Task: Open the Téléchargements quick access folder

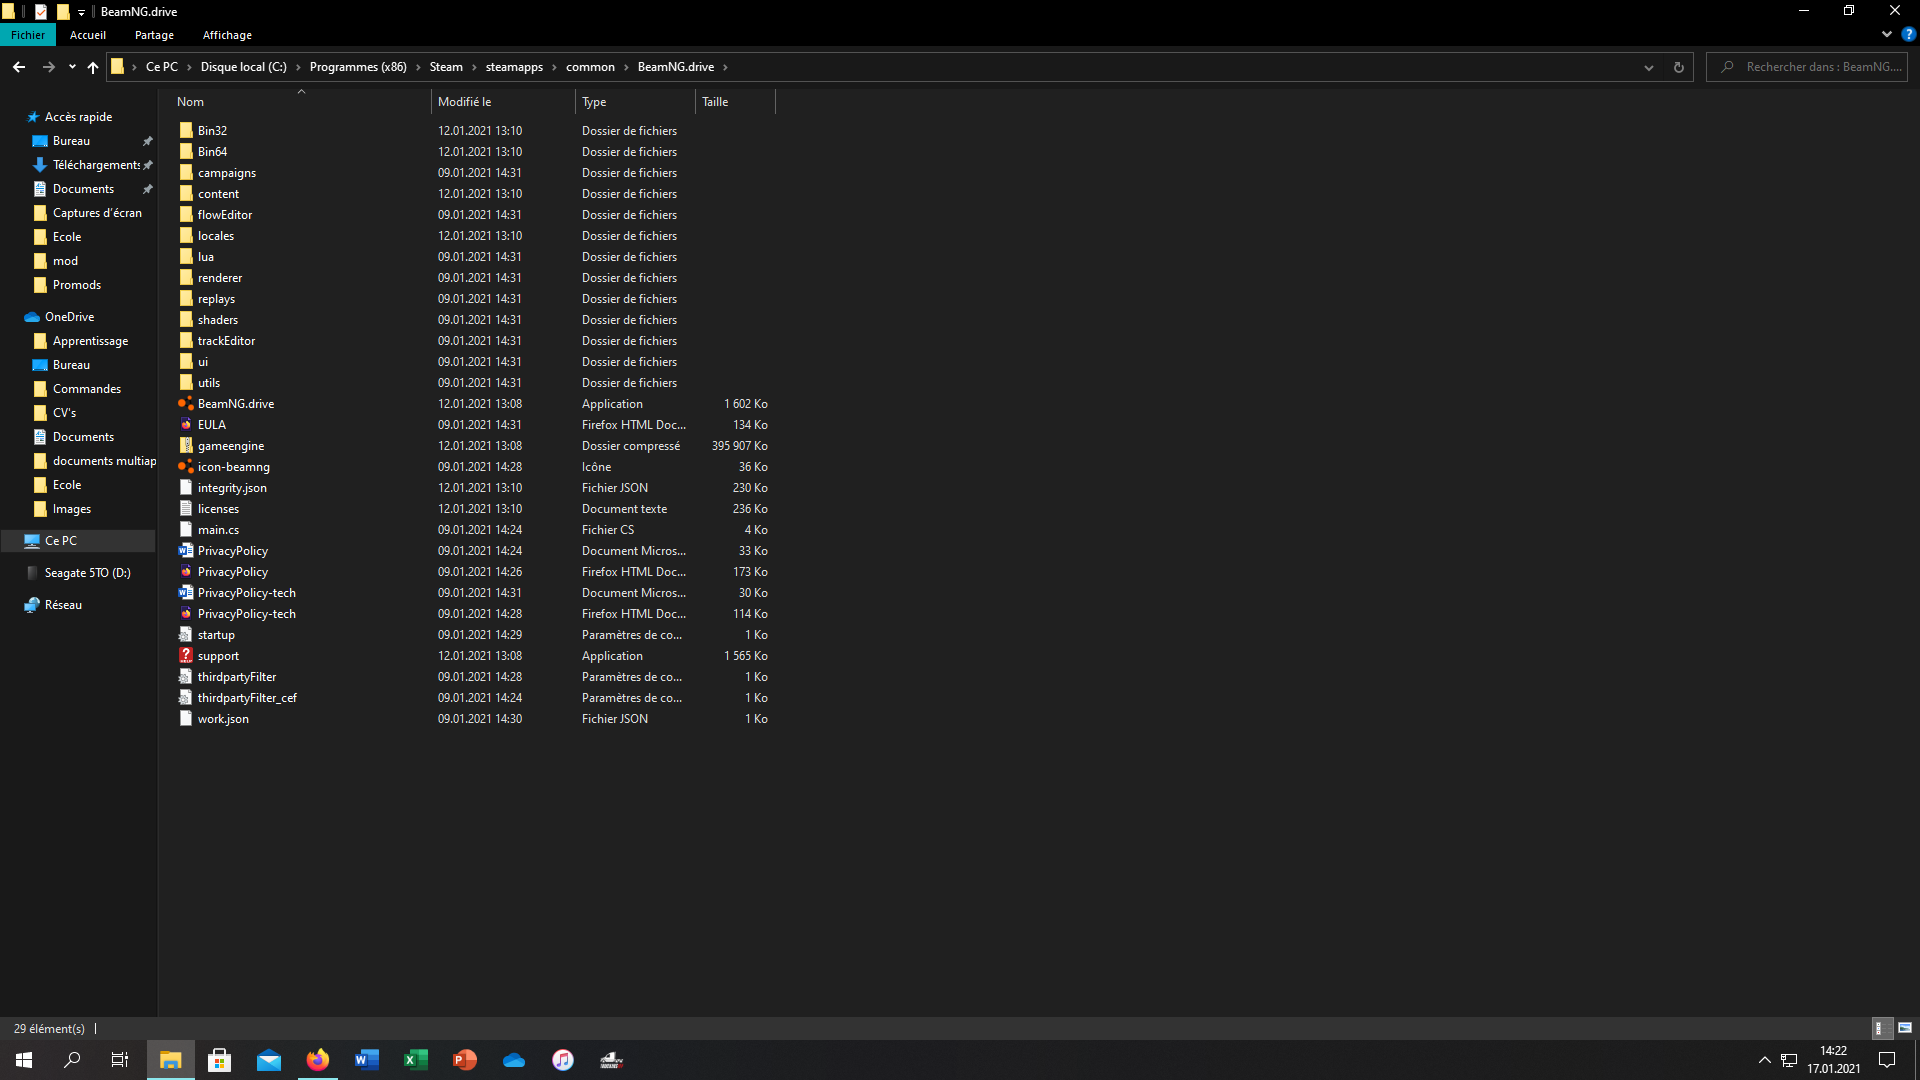Action: tap(95, 165)
